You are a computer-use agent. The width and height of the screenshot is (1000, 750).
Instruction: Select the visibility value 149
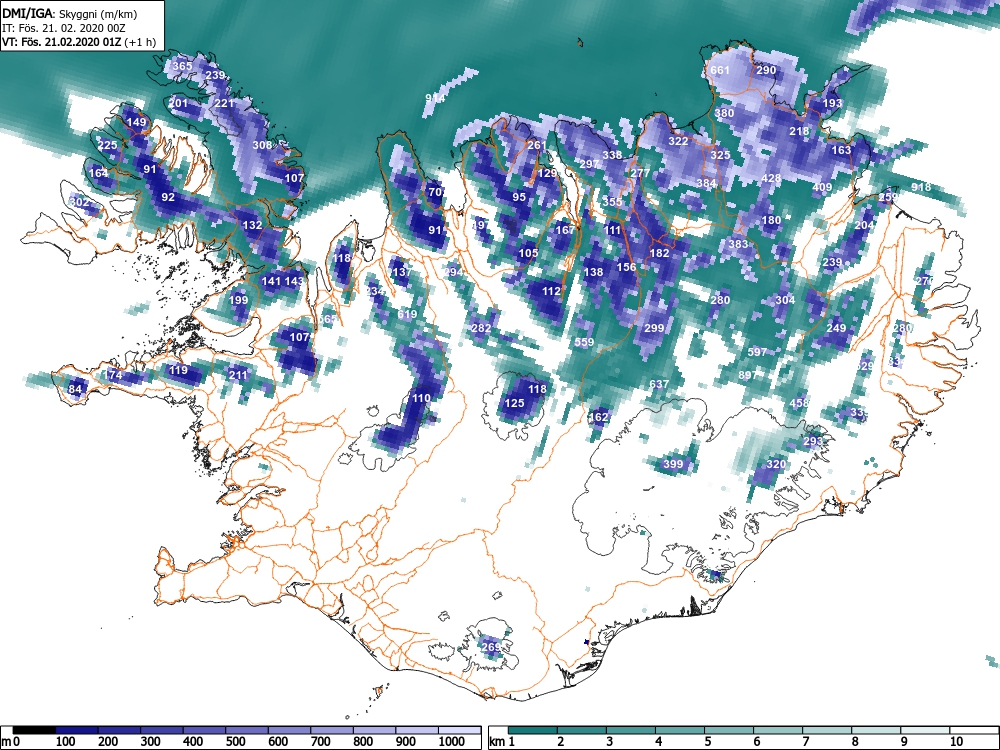click(136, 122)
